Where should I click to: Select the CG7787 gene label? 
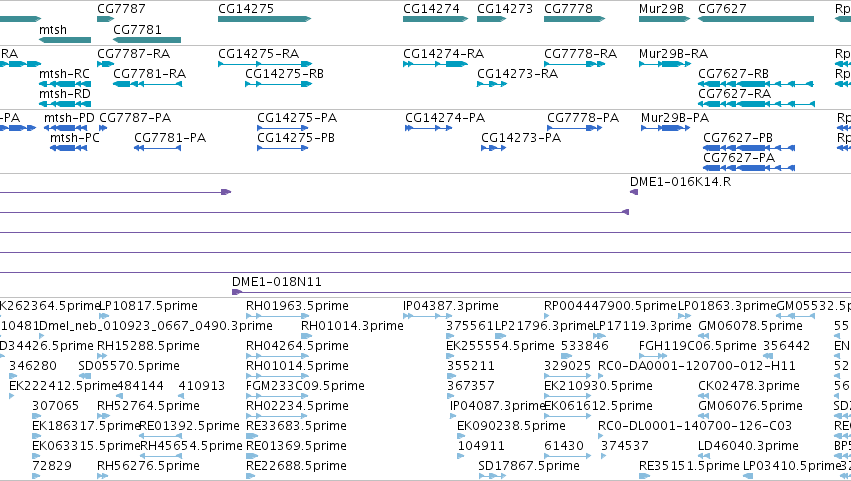121,9
